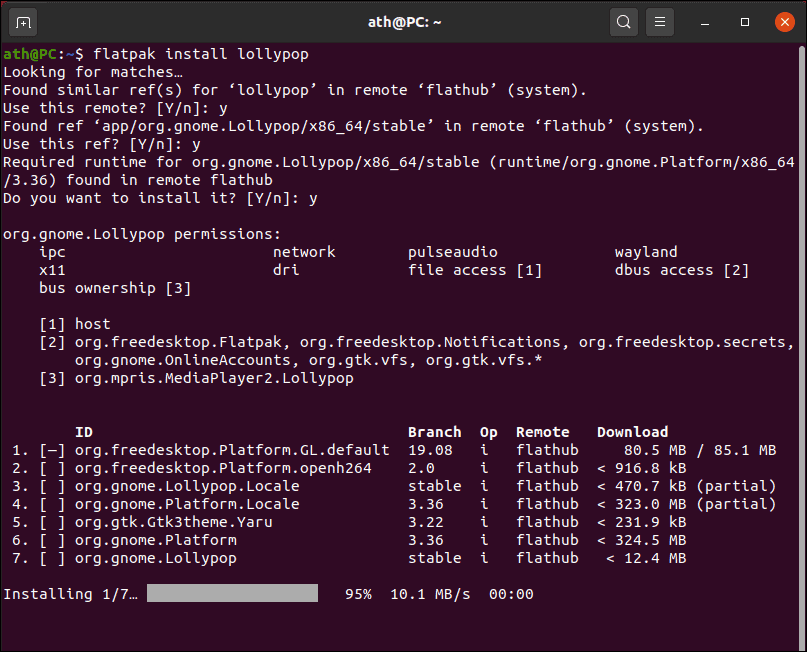Click the '00:00' remaining time

click(x=511, y=594)
